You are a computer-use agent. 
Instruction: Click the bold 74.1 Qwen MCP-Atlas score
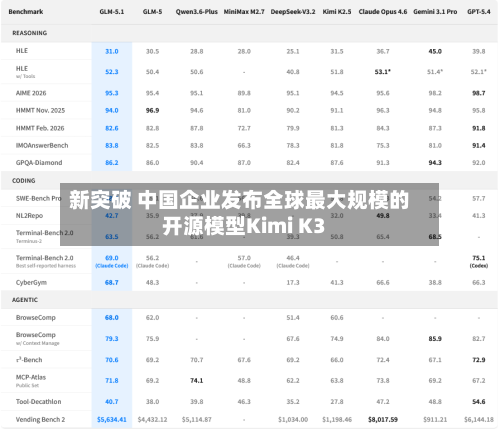(x=197, y=381)
